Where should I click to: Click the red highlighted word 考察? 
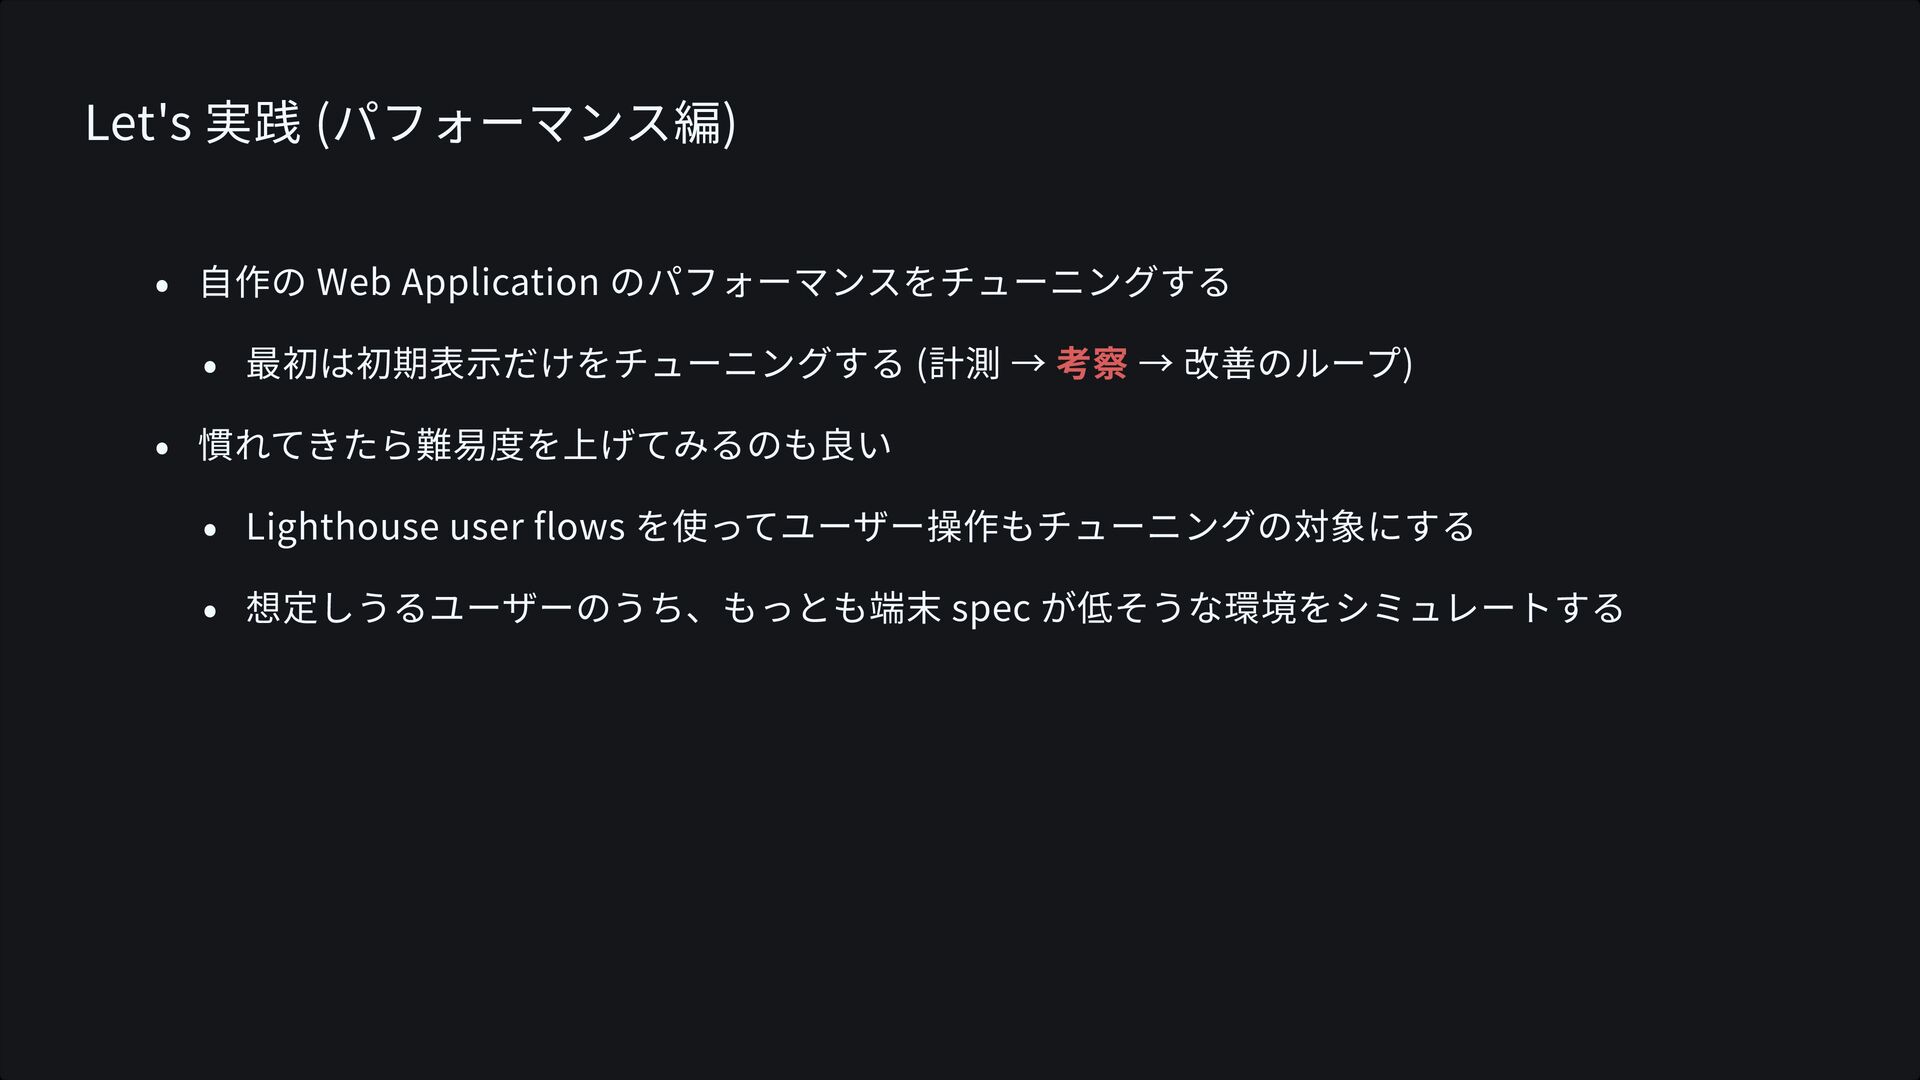pos(1091,363)
